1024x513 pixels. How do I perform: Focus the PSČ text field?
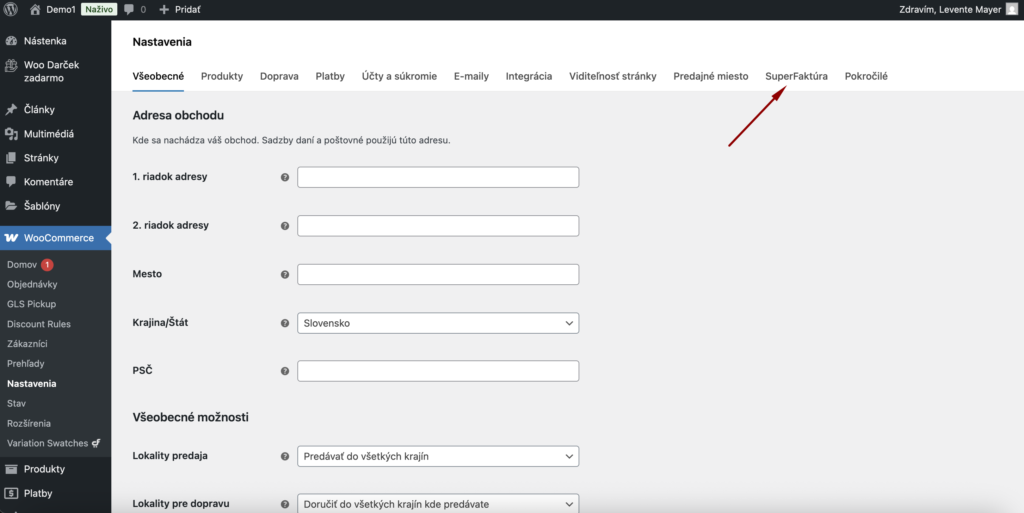[x=438, y=371]
